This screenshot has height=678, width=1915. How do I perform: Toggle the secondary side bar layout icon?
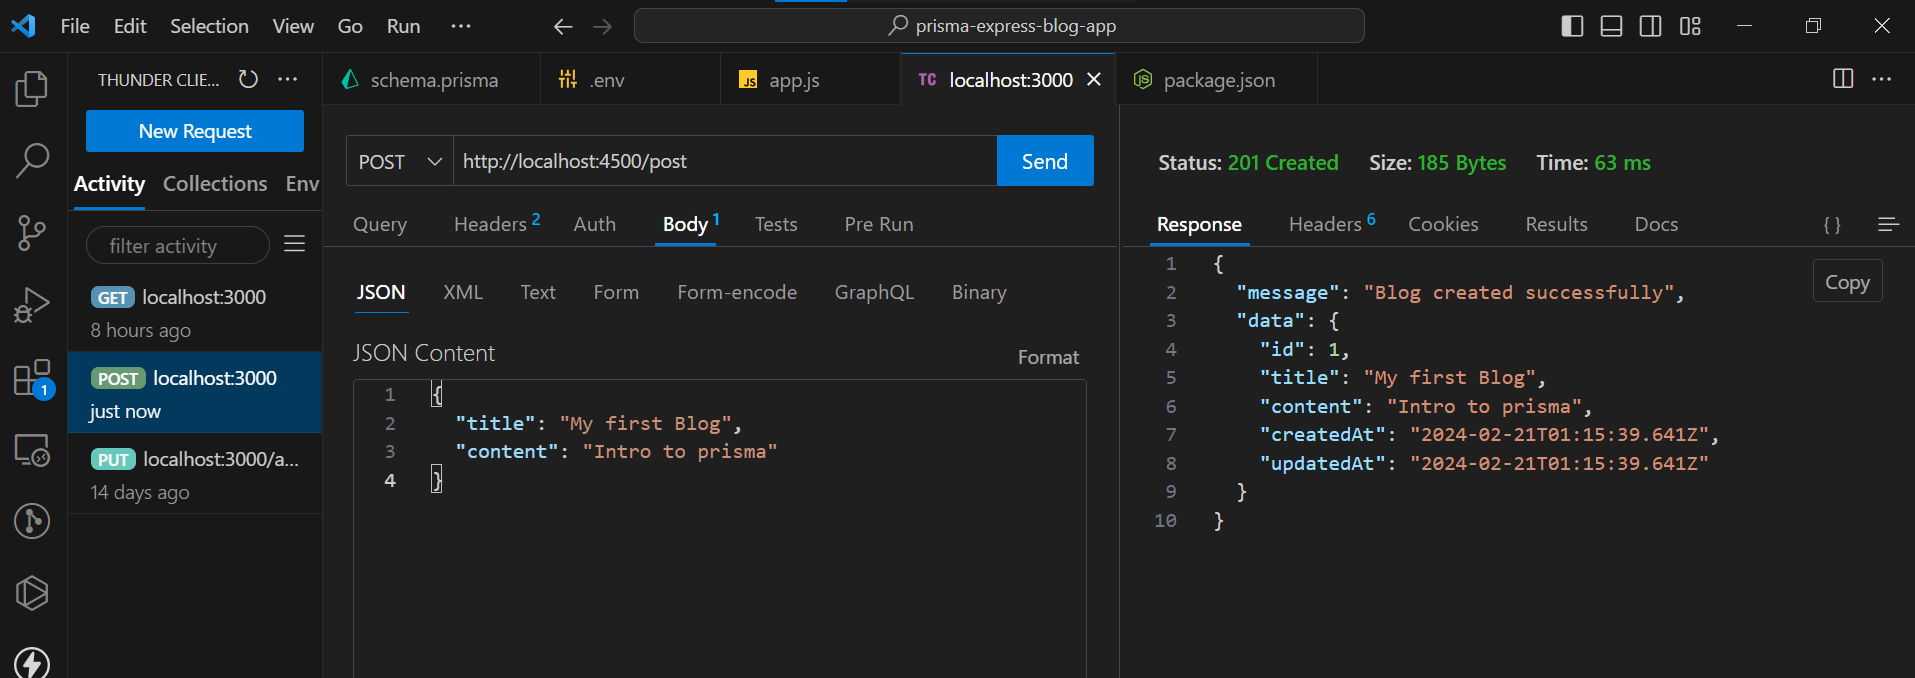[x=1651, y=26]
